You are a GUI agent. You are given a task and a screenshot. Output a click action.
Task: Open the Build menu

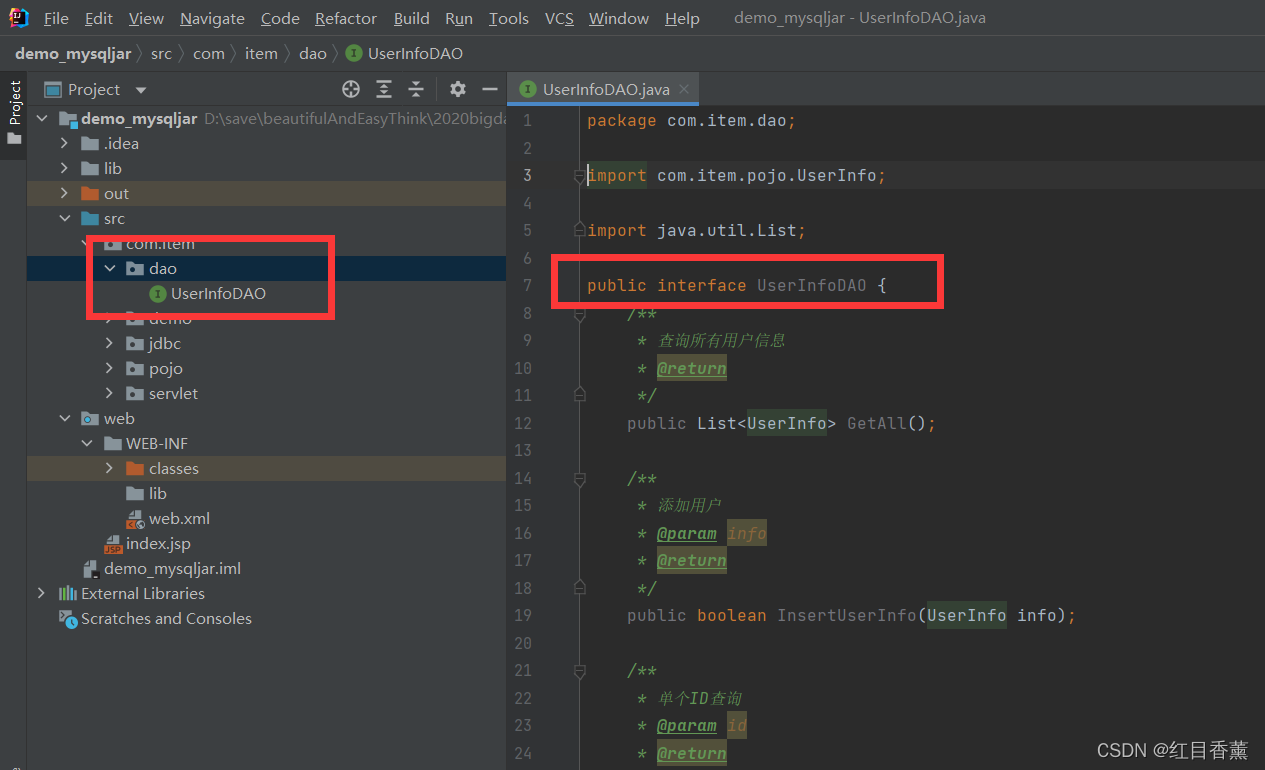point(412,18)
